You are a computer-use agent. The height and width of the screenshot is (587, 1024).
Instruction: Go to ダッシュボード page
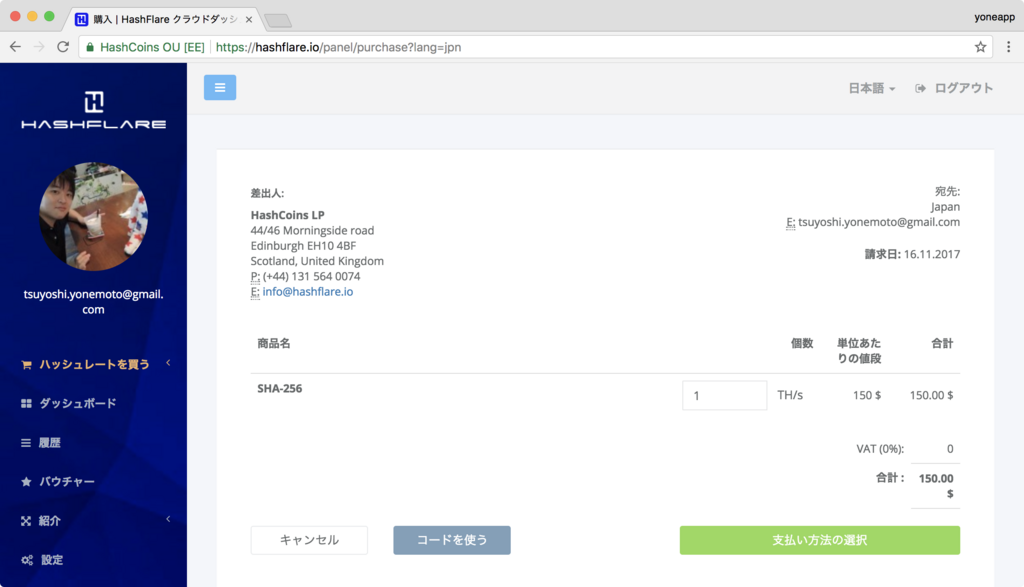tap(78, 404)
